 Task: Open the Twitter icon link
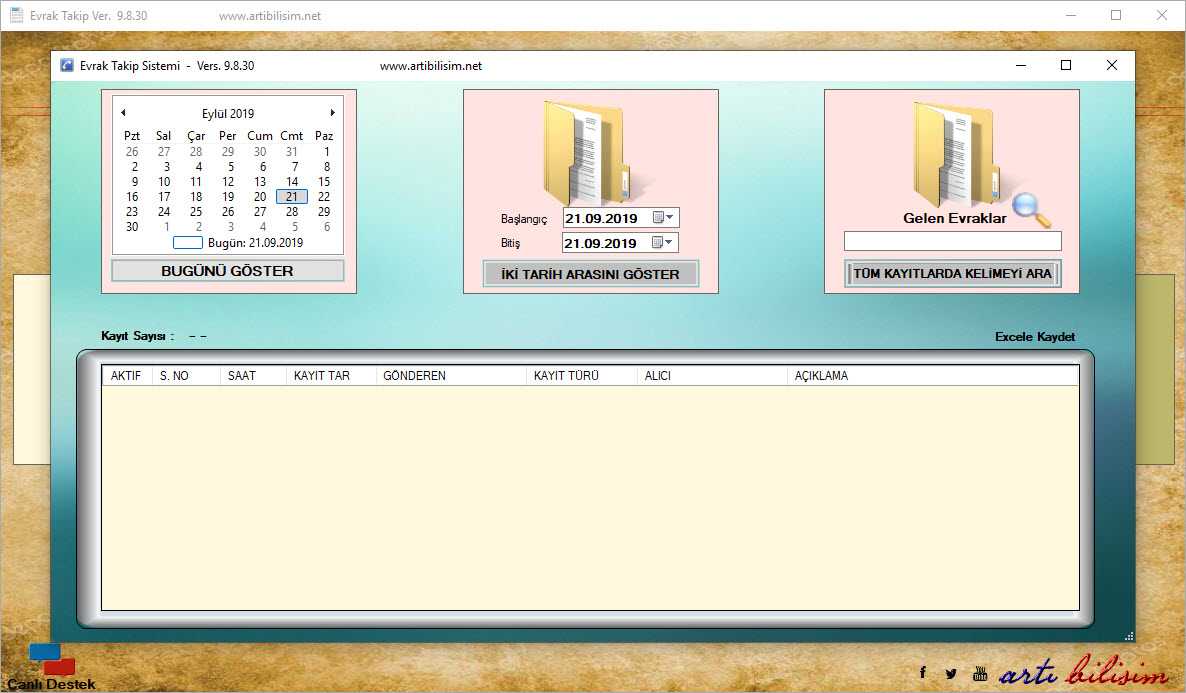(950, 673)
